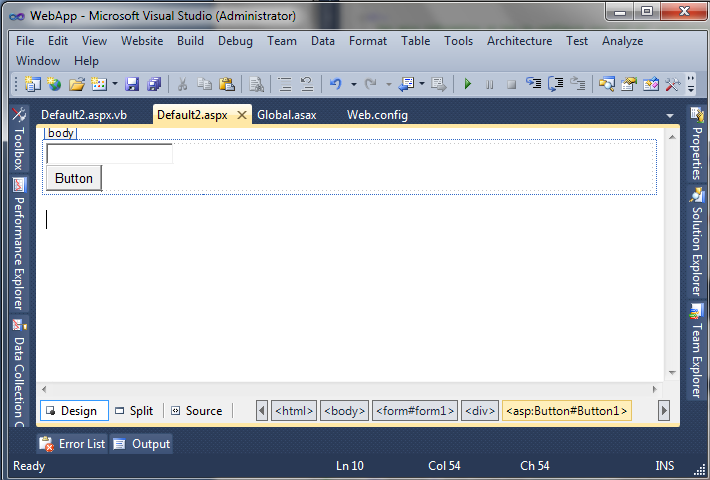The width and height of the screenshot is (710, 480).
Task: Click the New Web Site globe icon
Action: tap(54, 84)
